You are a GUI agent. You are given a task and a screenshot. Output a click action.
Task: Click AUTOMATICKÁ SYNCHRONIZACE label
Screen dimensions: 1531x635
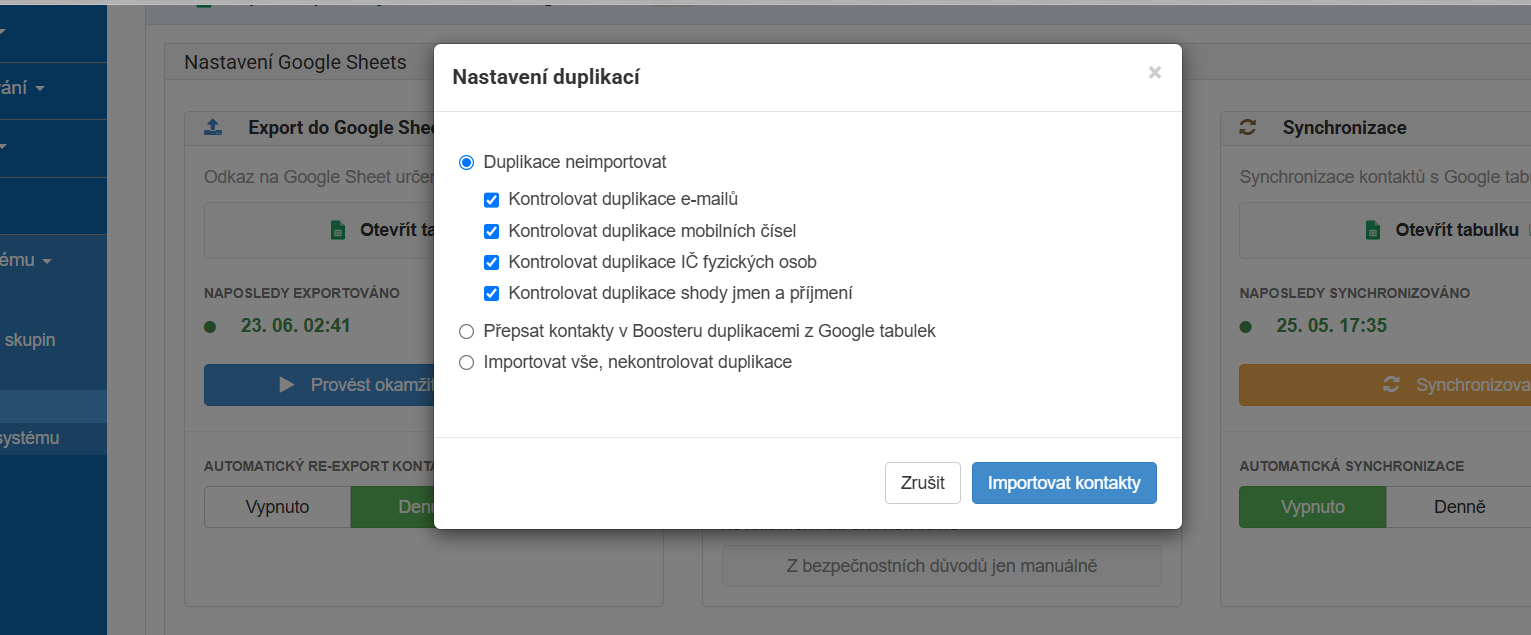click(x=1351, y=466)
